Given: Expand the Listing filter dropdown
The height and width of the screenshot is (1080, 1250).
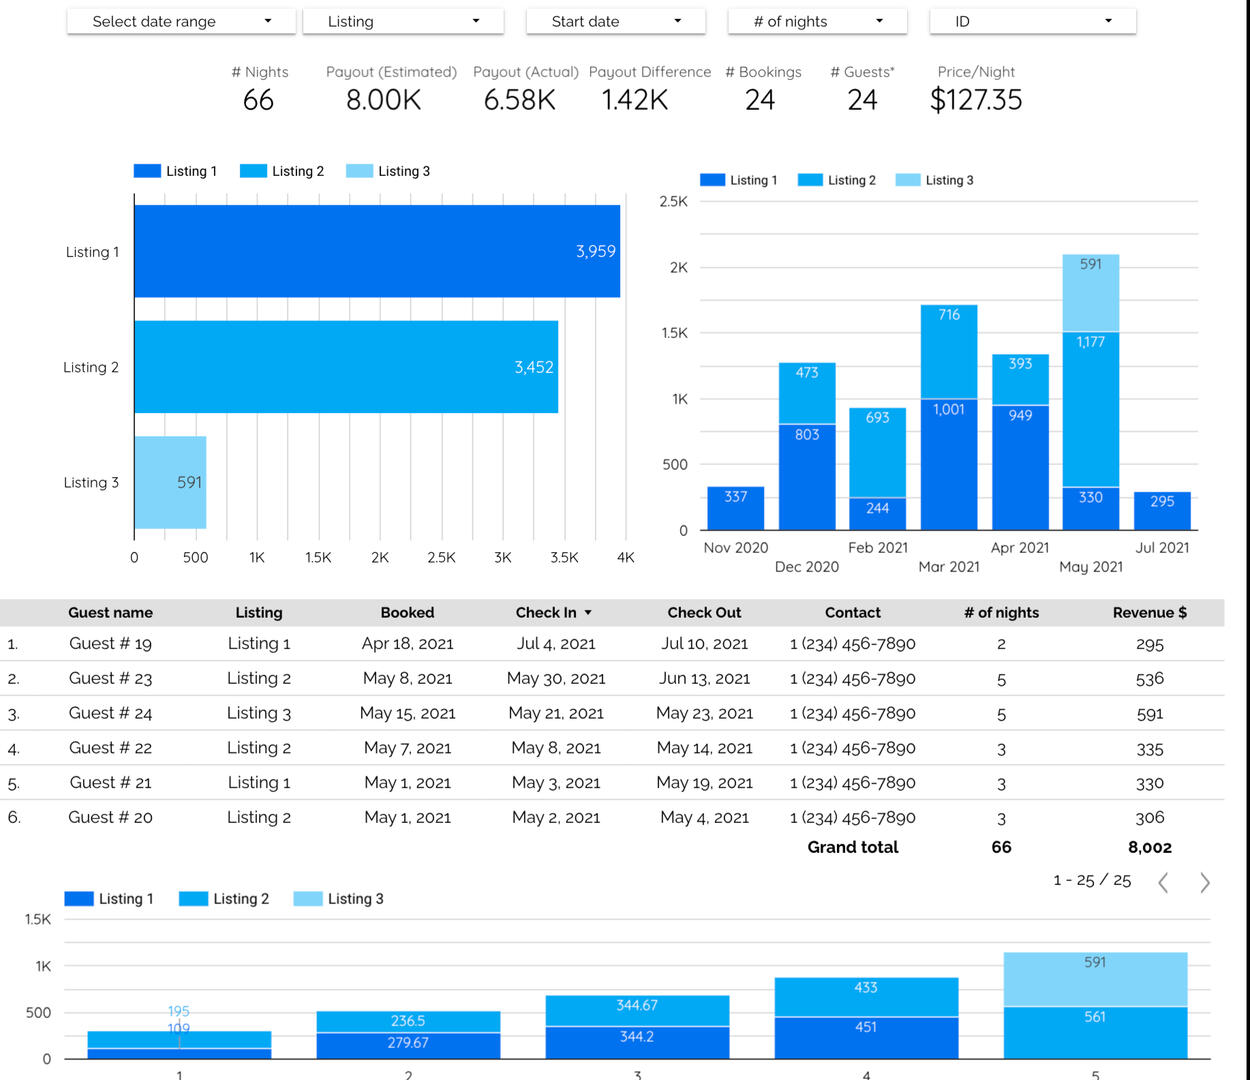Looking at the screenshot, I should pos(402,21).
